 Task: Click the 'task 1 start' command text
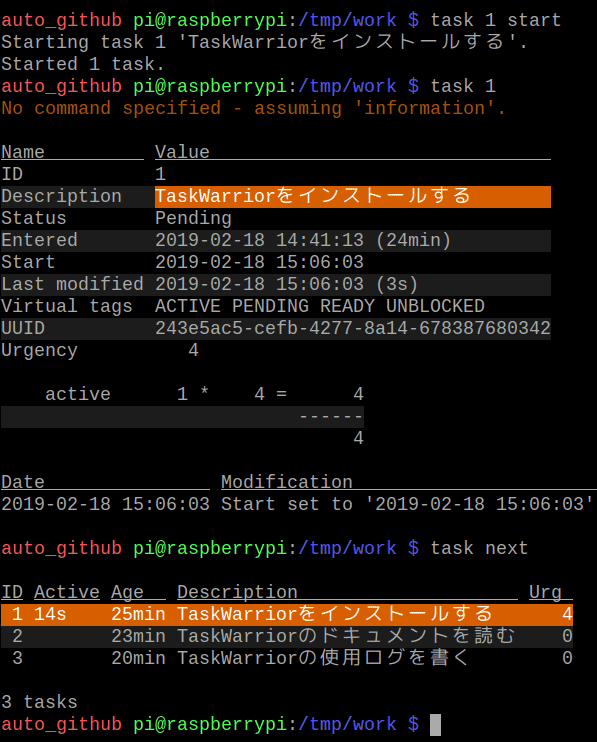[x=495, y=20]
